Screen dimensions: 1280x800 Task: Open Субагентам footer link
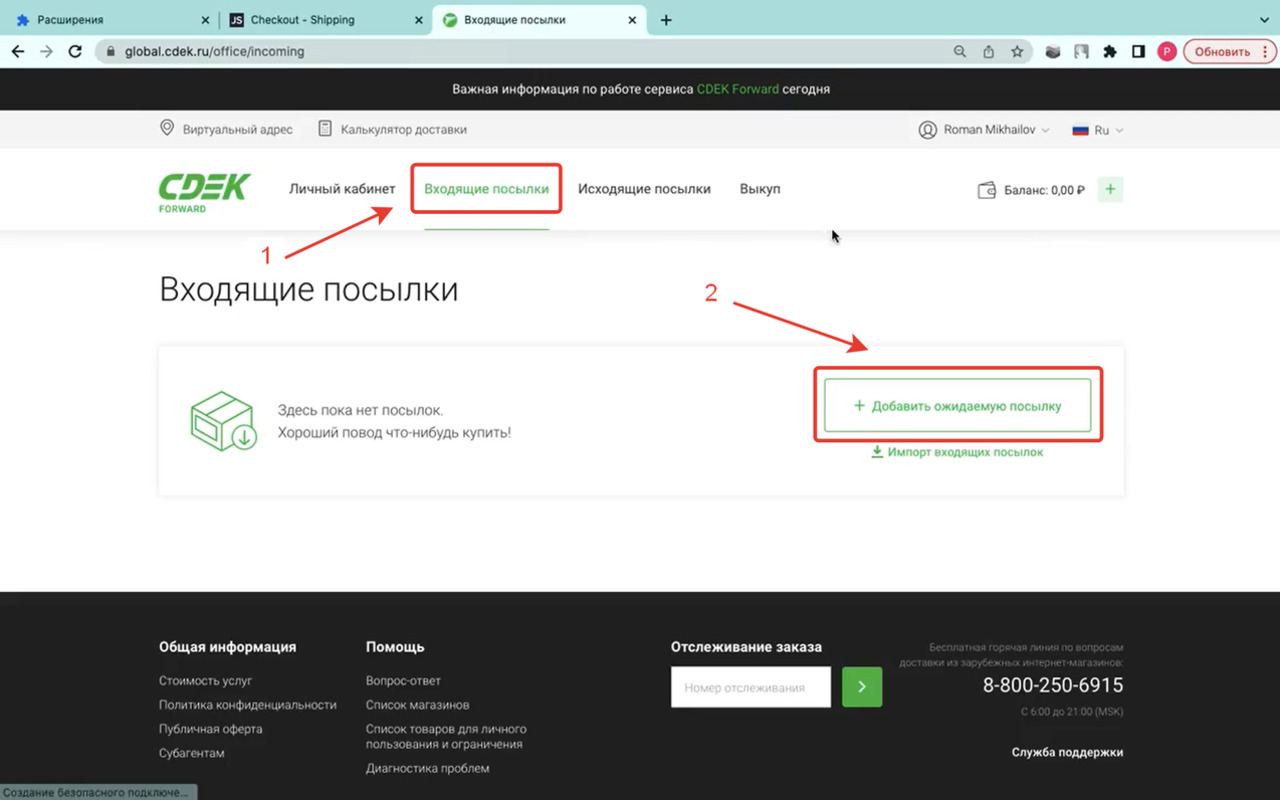(192, 753)
